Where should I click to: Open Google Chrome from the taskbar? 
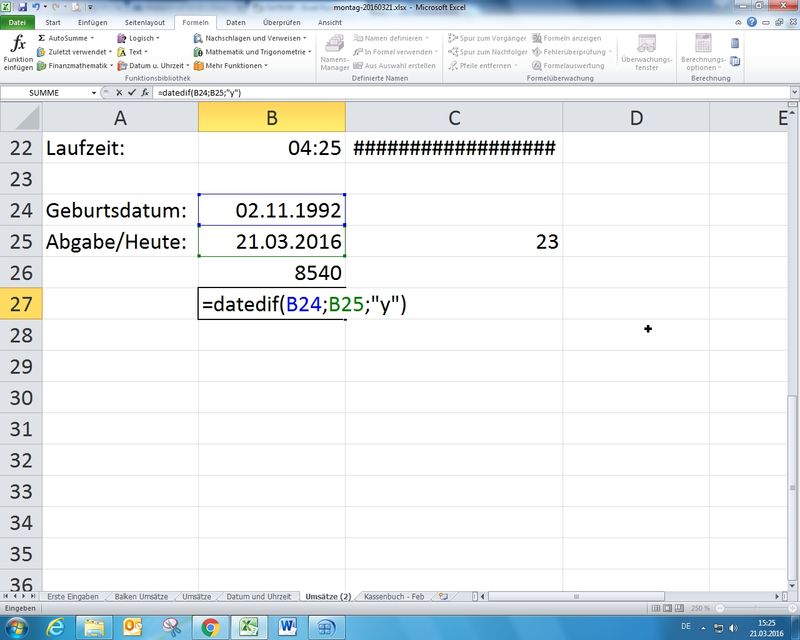coord(210,627)
